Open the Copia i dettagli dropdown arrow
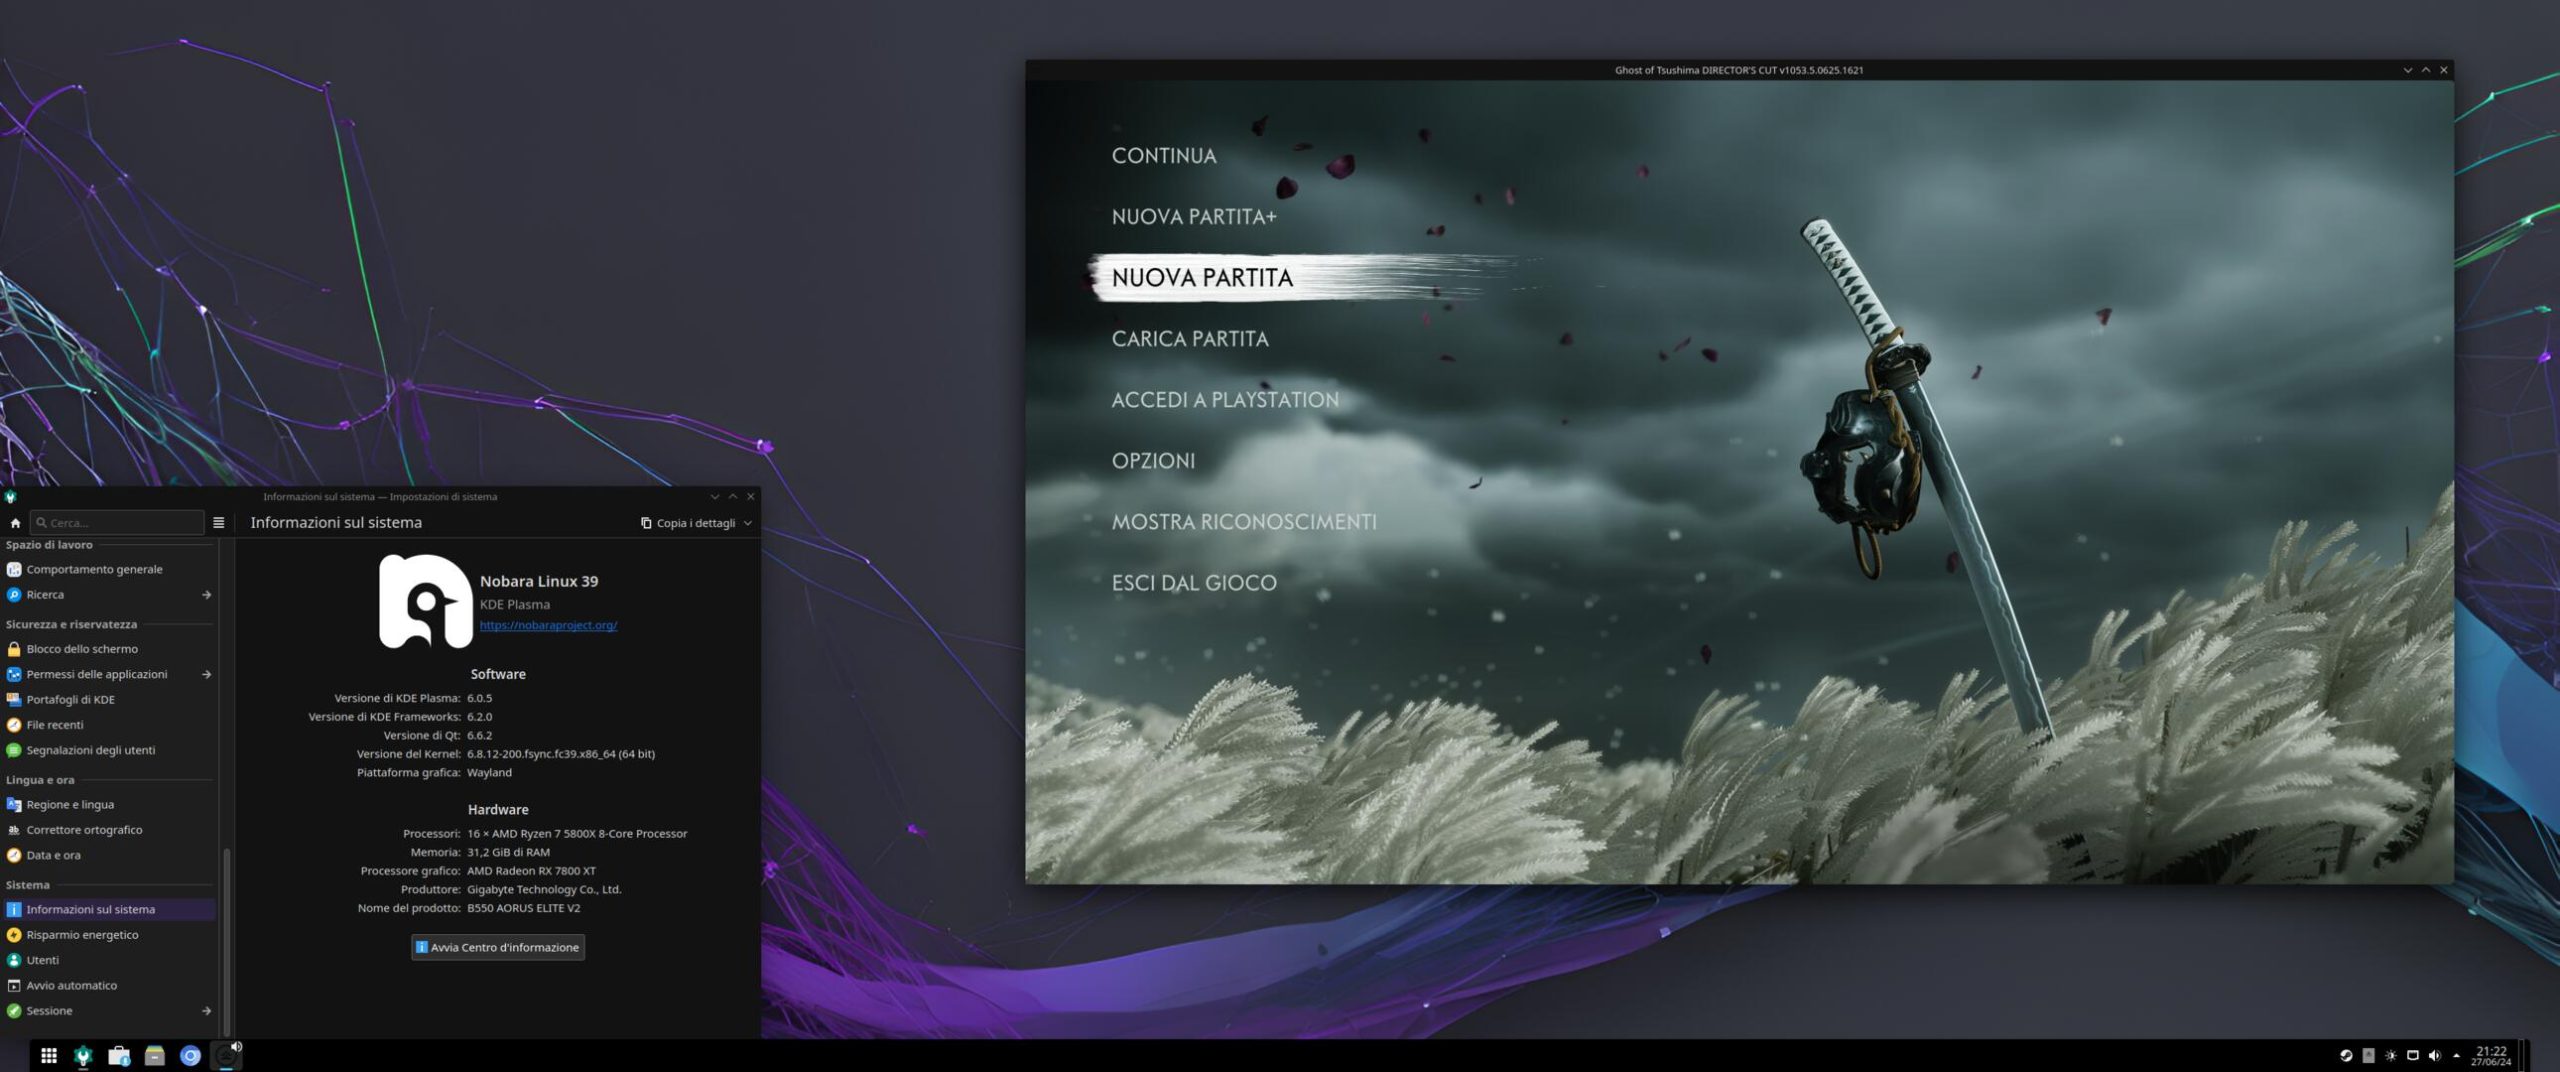 click(748, 523)
